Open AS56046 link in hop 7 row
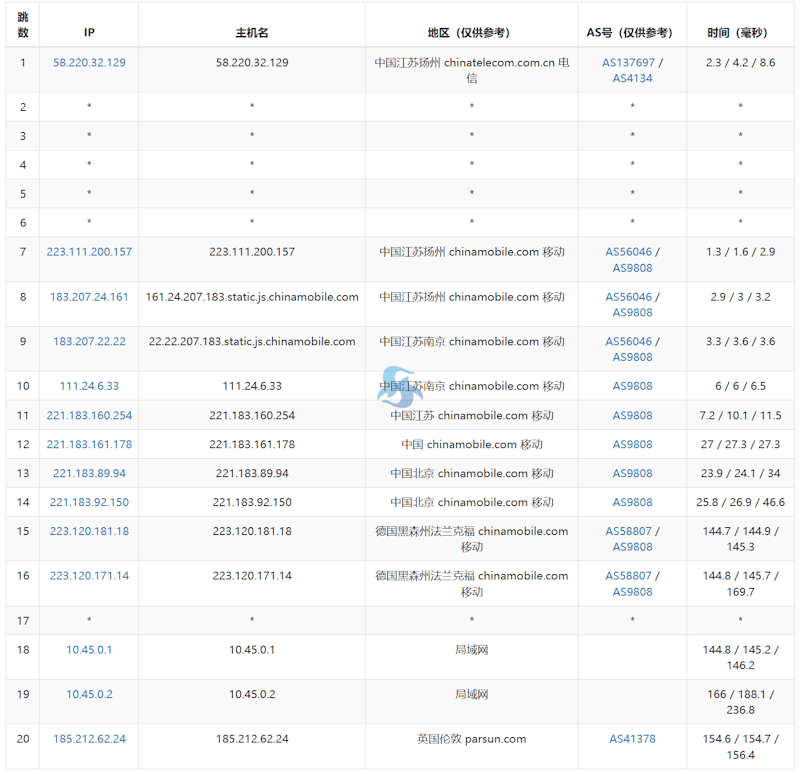 [629, 252]
